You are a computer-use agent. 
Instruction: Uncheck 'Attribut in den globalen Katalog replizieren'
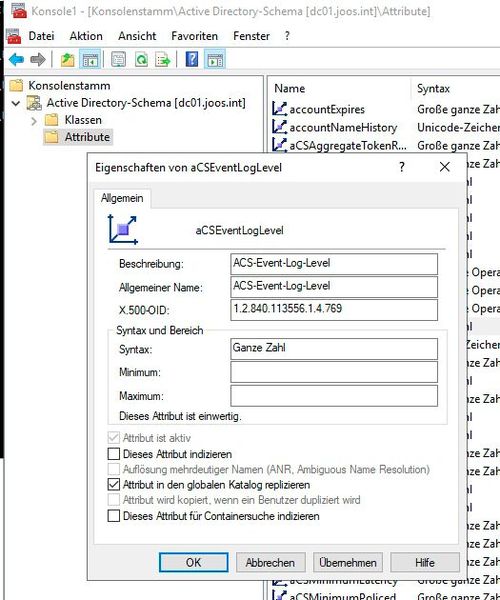114,485
